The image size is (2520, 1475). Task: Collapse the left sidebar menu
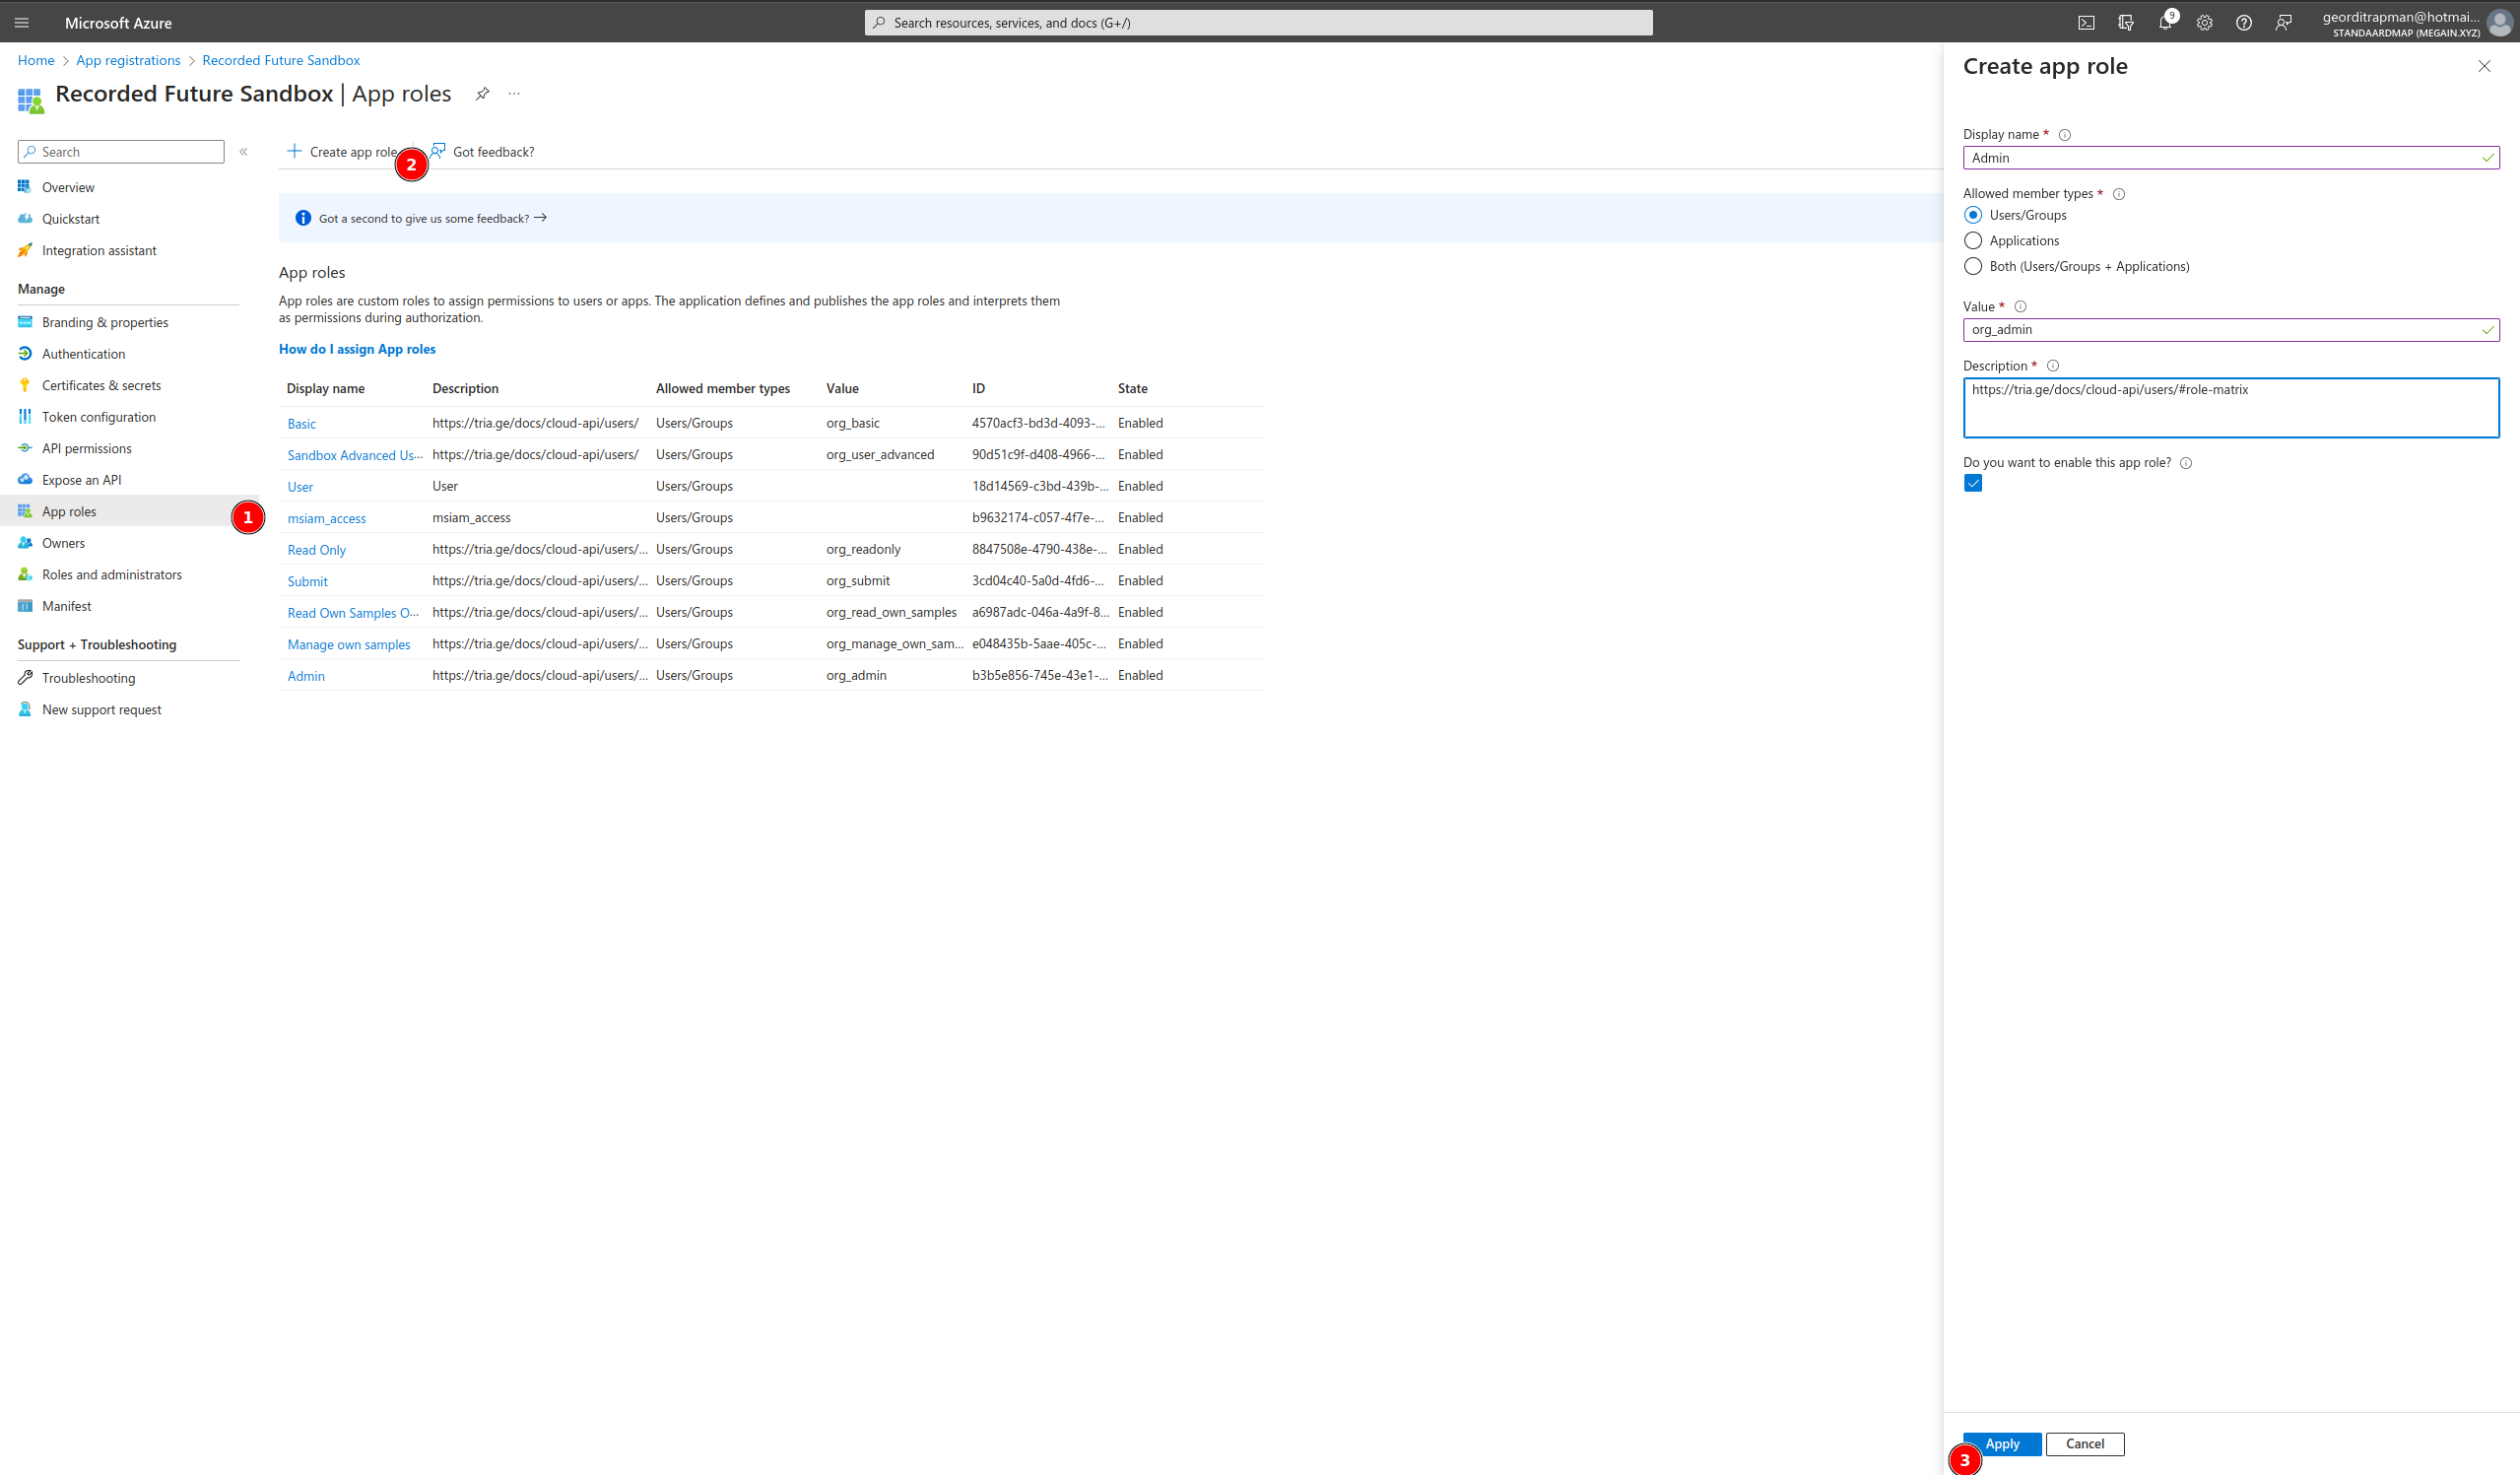243,152
